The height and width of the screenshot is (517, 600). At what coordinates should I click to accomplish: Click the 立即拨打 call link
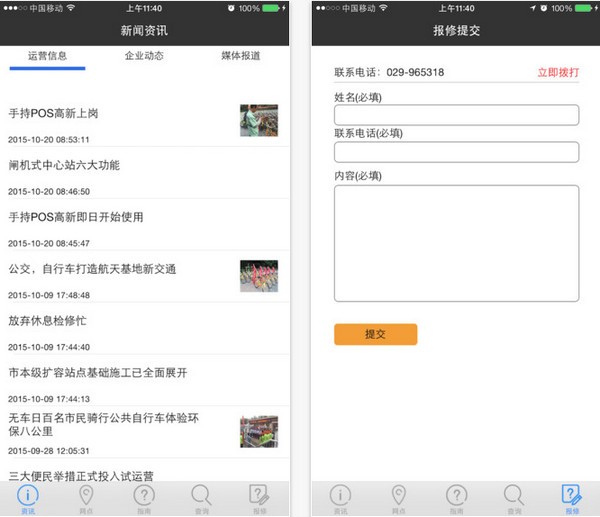point(558,72)
